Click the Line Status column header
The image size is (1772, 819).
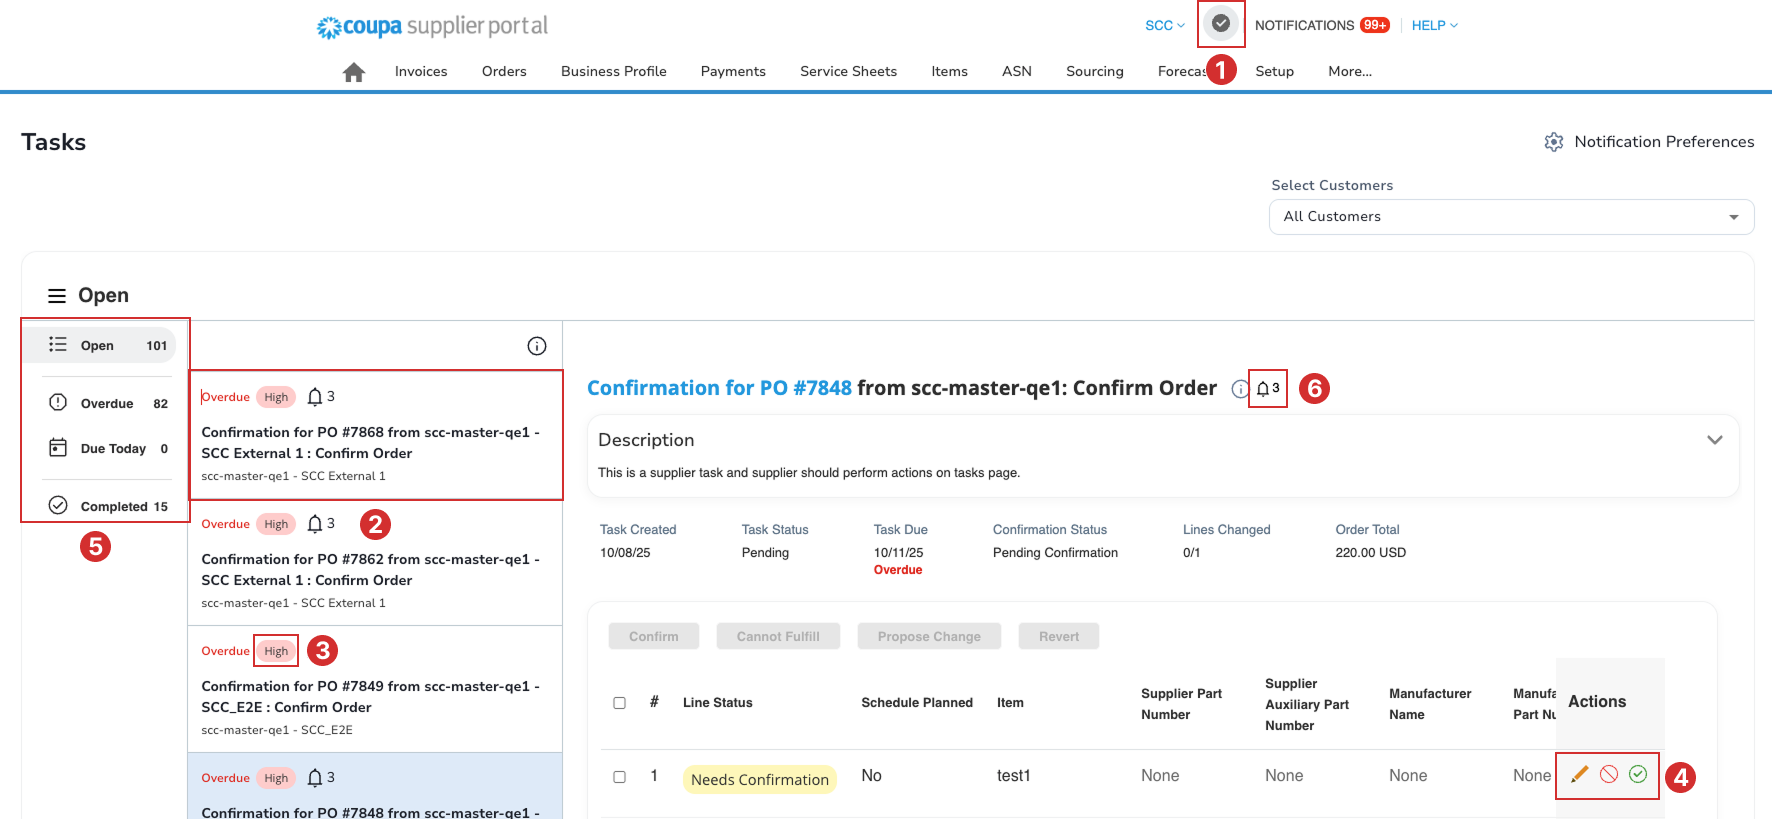(x=717, y=703)
